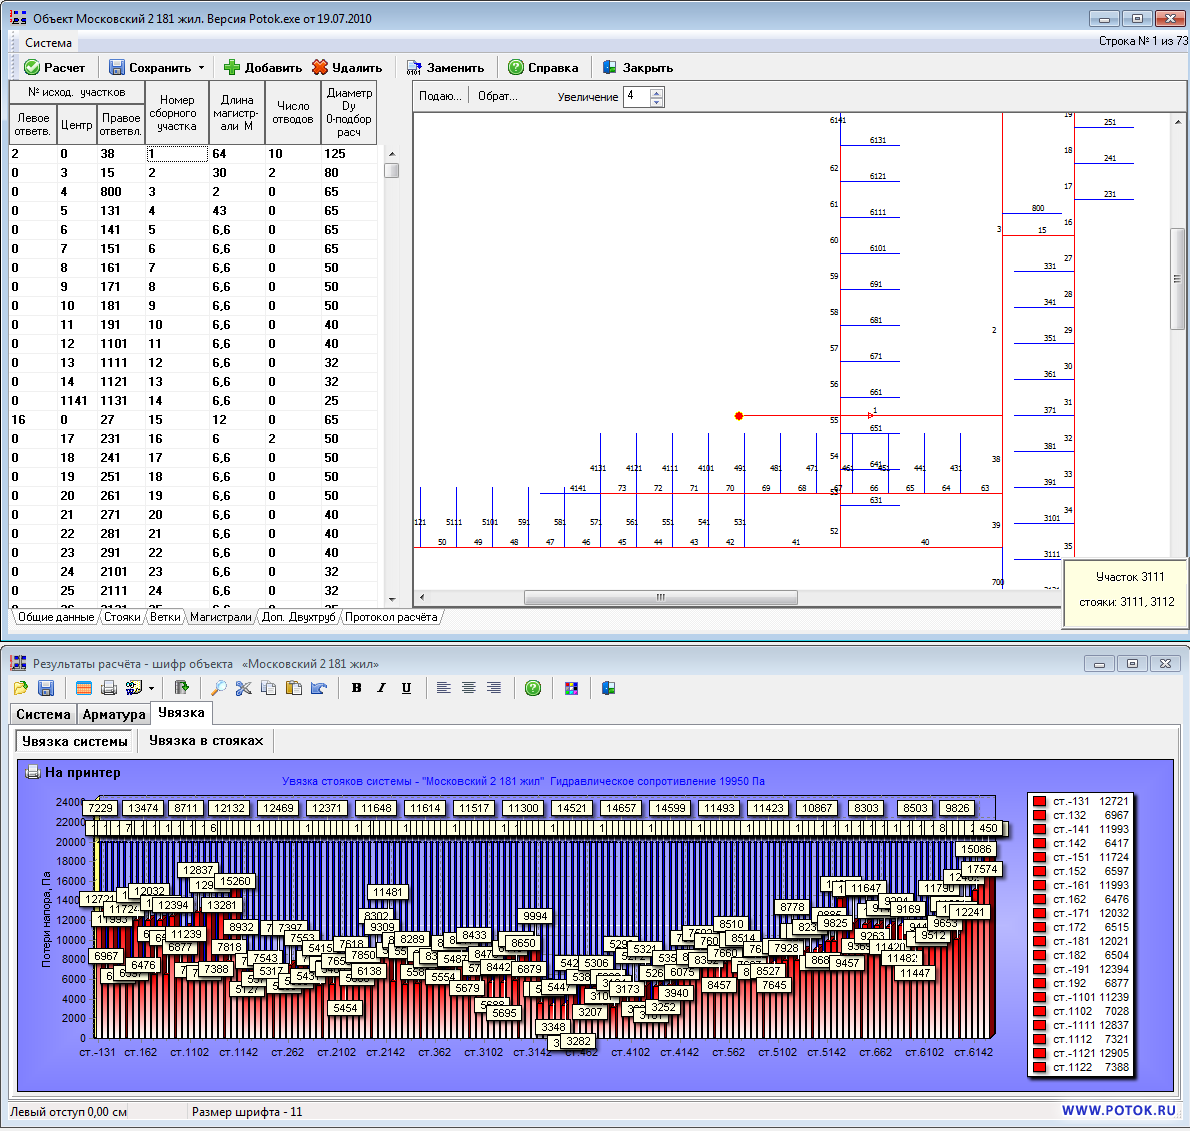Viewport: 1190px width, 1131px height.
Task: Click the Расчет button
Action: coord(54,68)
